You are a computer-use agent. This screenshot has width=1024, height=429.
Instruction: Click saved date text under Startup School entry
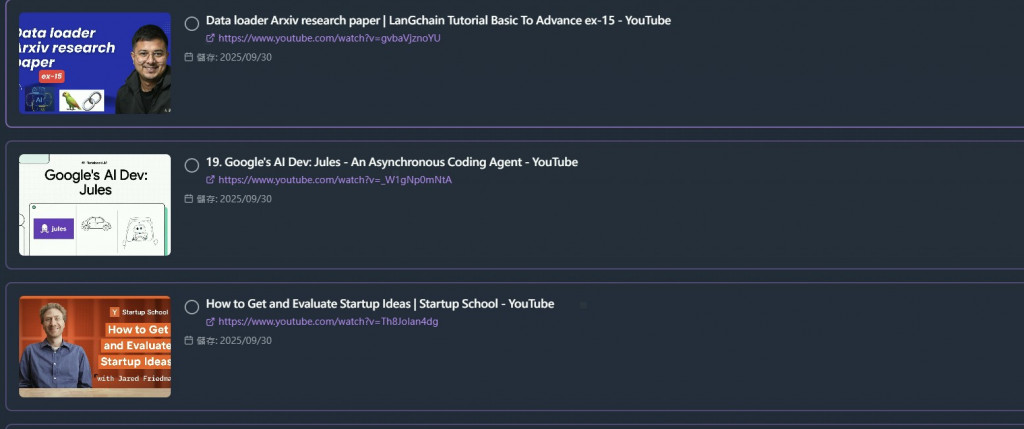point(234,341)
